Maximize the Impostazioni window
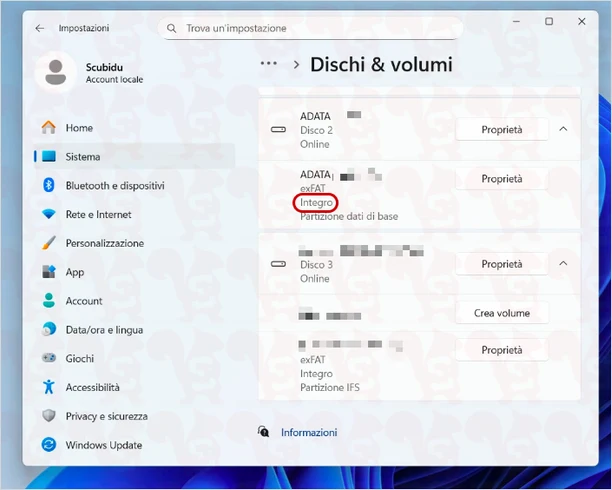The width and height of the screenshot is (612, 490). point(549,21)
